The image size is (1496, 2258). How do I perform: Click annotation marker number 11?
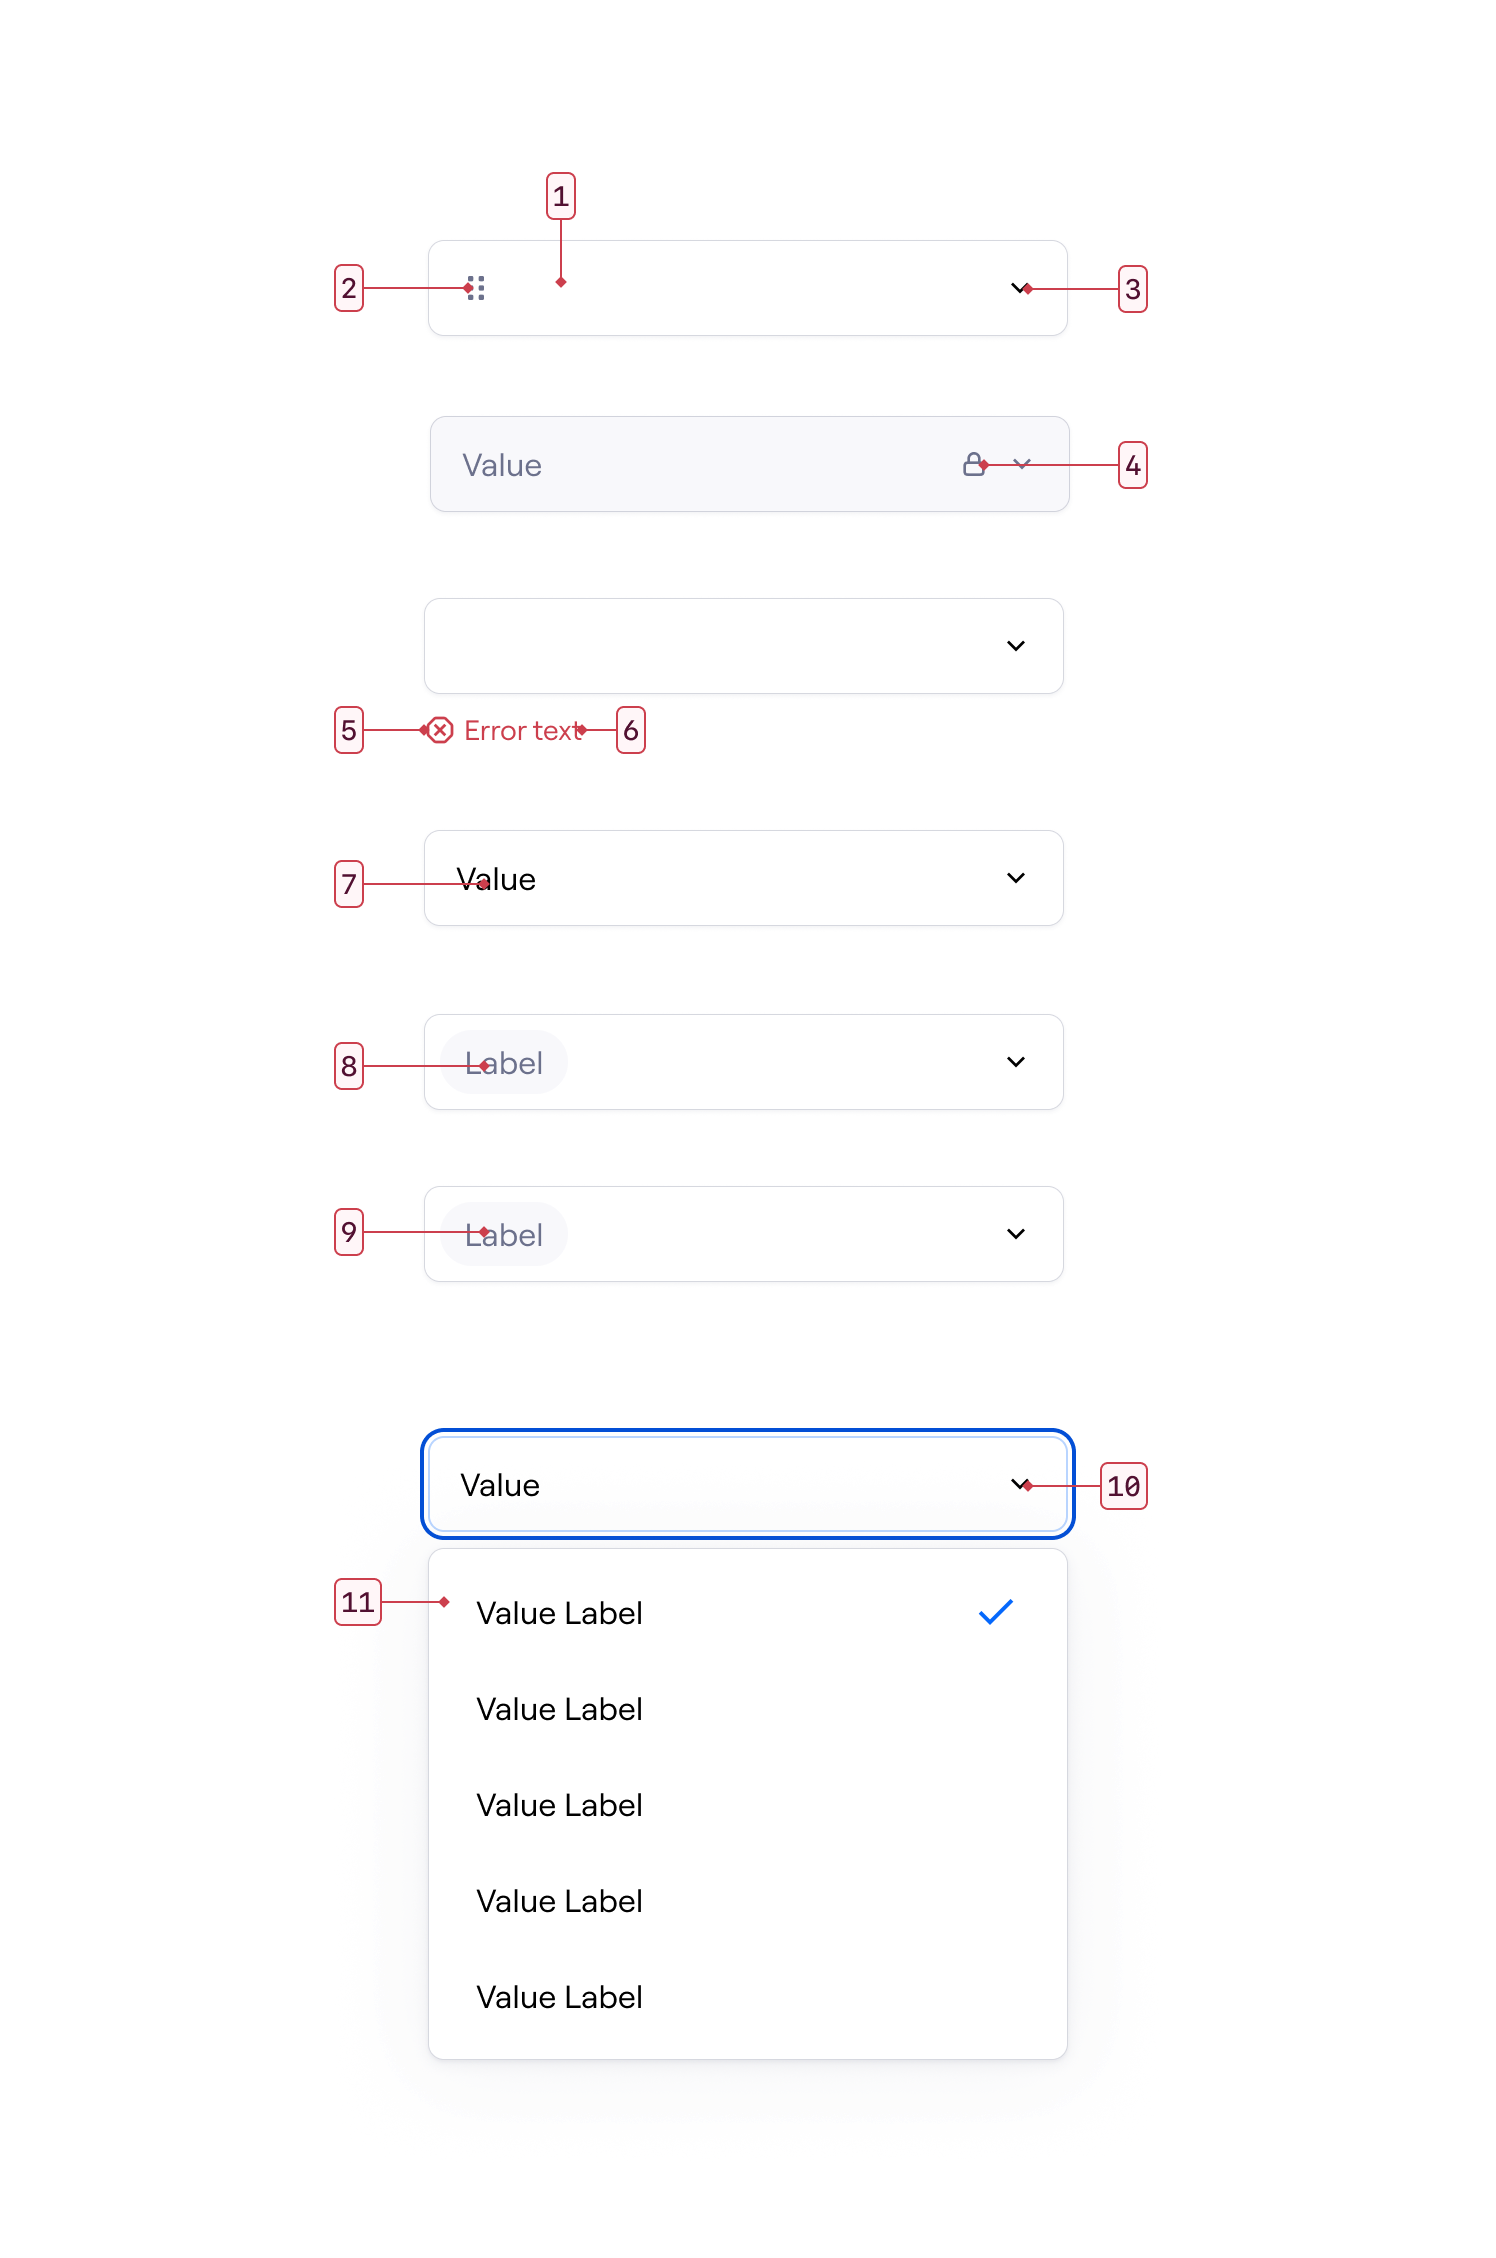[x=358, y=1602]
